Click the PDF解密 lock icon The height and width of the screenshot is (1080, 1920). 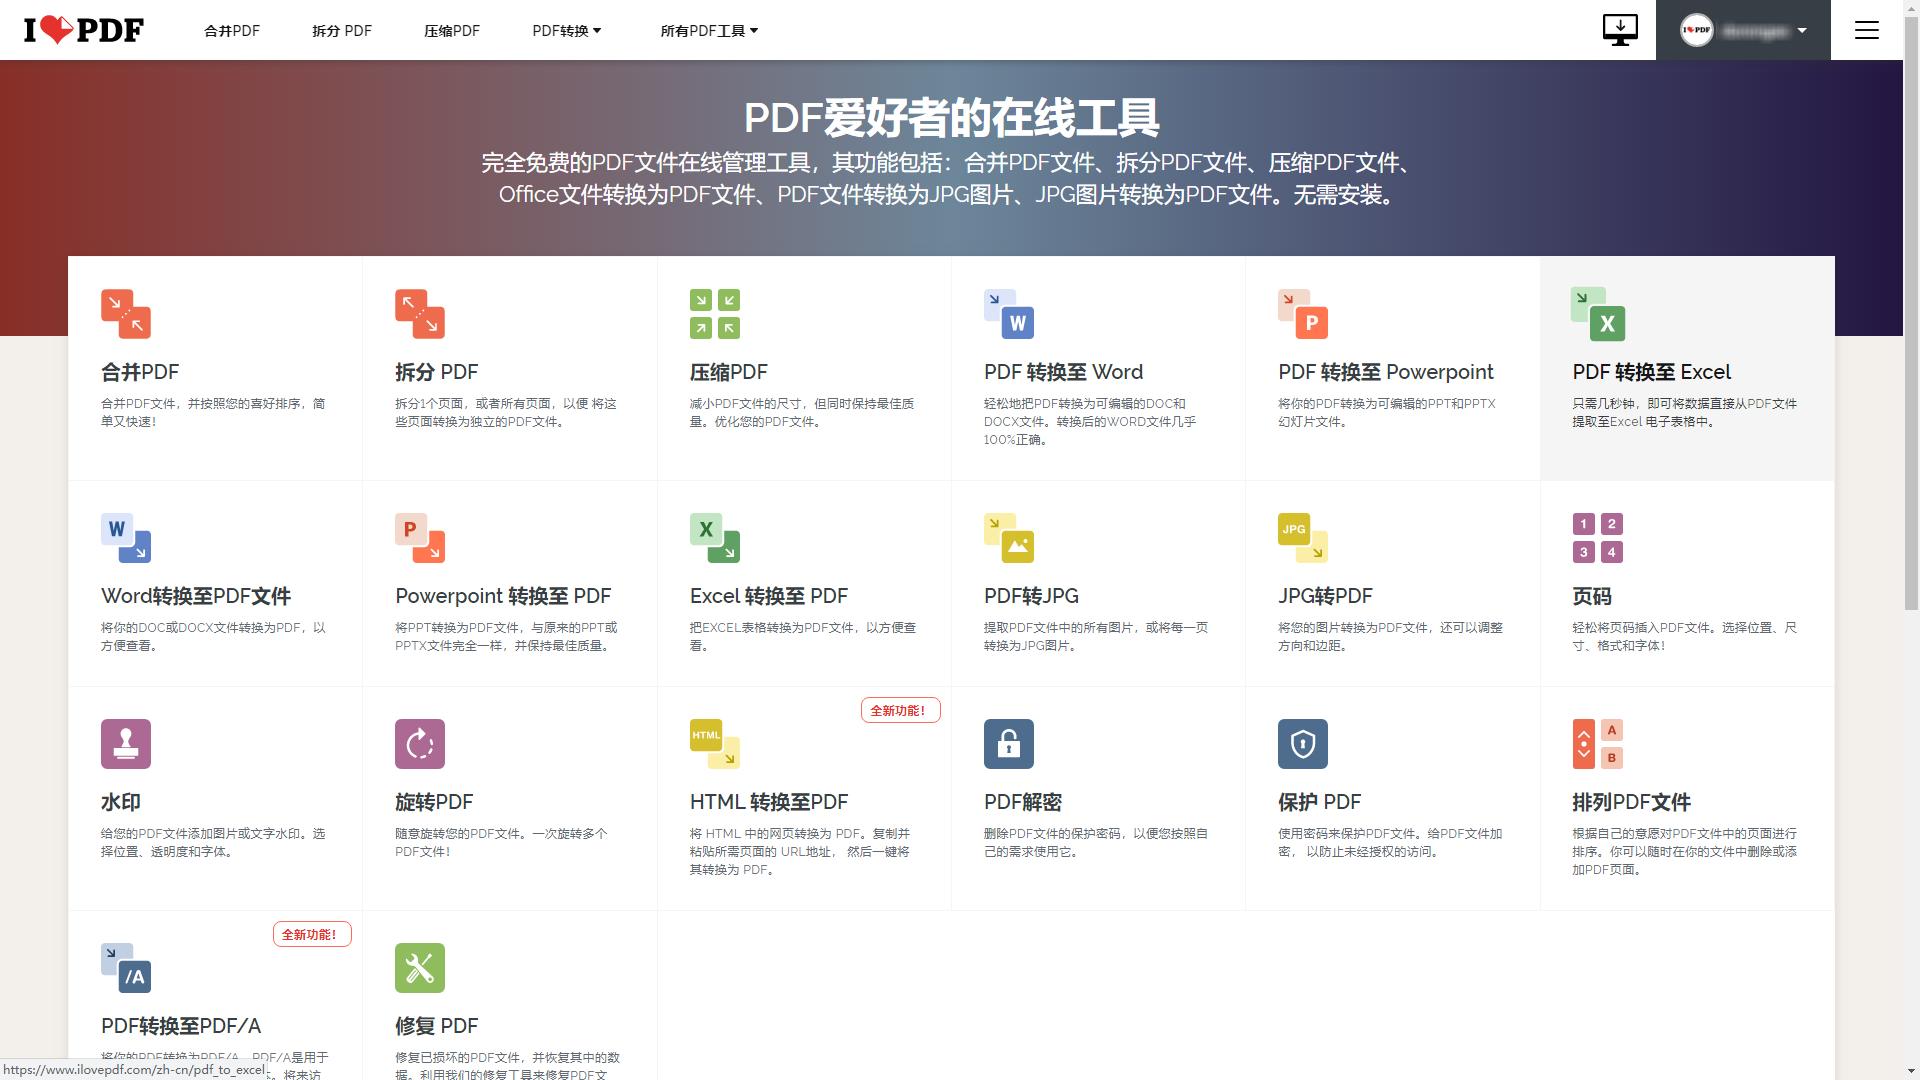tap(1008, 743)
